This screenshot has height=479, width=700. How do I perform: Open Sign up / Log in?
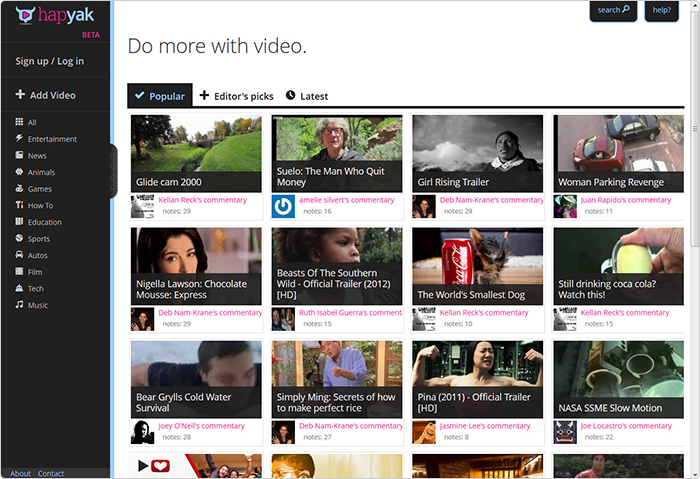50,61
